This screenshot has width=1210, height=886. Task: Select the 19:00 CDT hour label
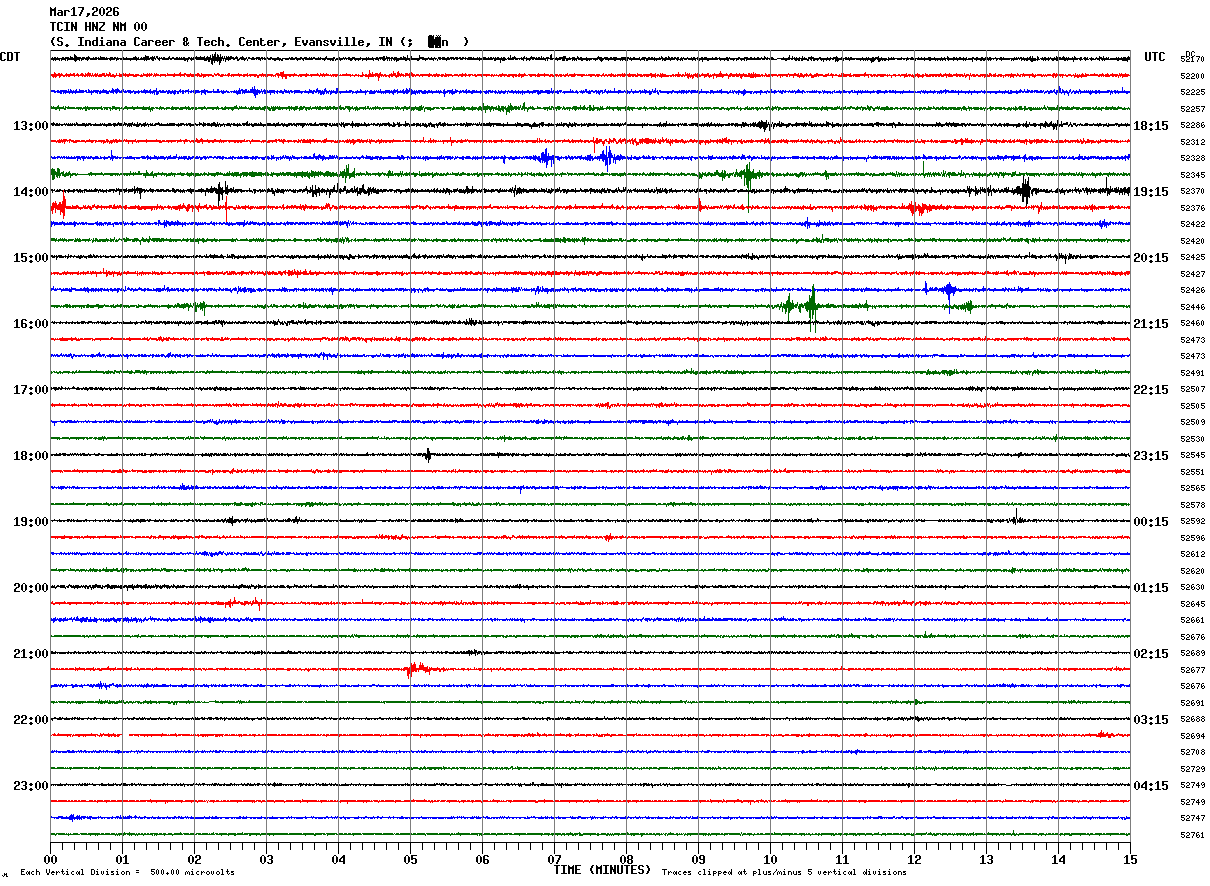coord(30,522)
